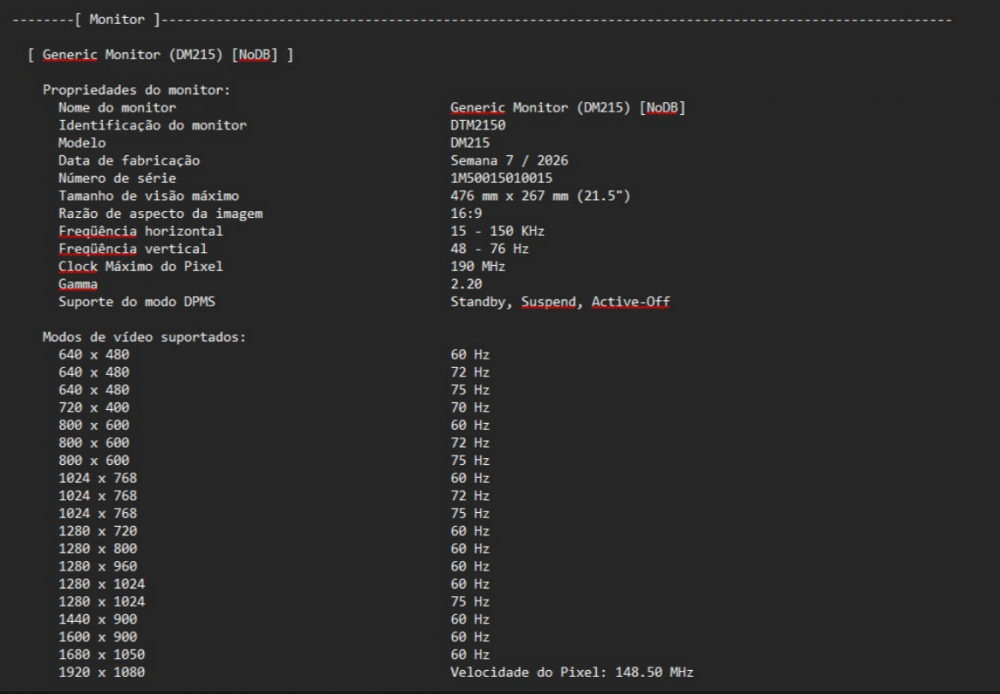Click the '48 - 76 Hz' vertical frequency value

coord(489,249)
